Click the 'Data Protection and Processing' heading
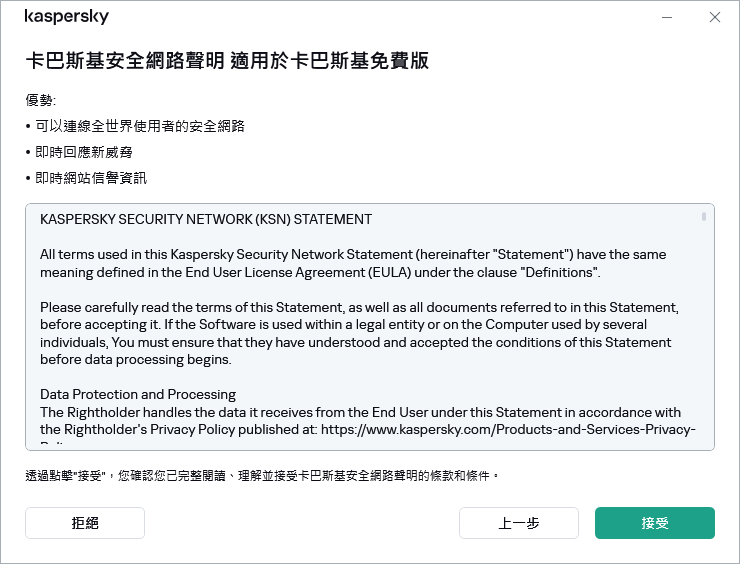This screenshot has width=740, height=564. (x=138, y=394)
